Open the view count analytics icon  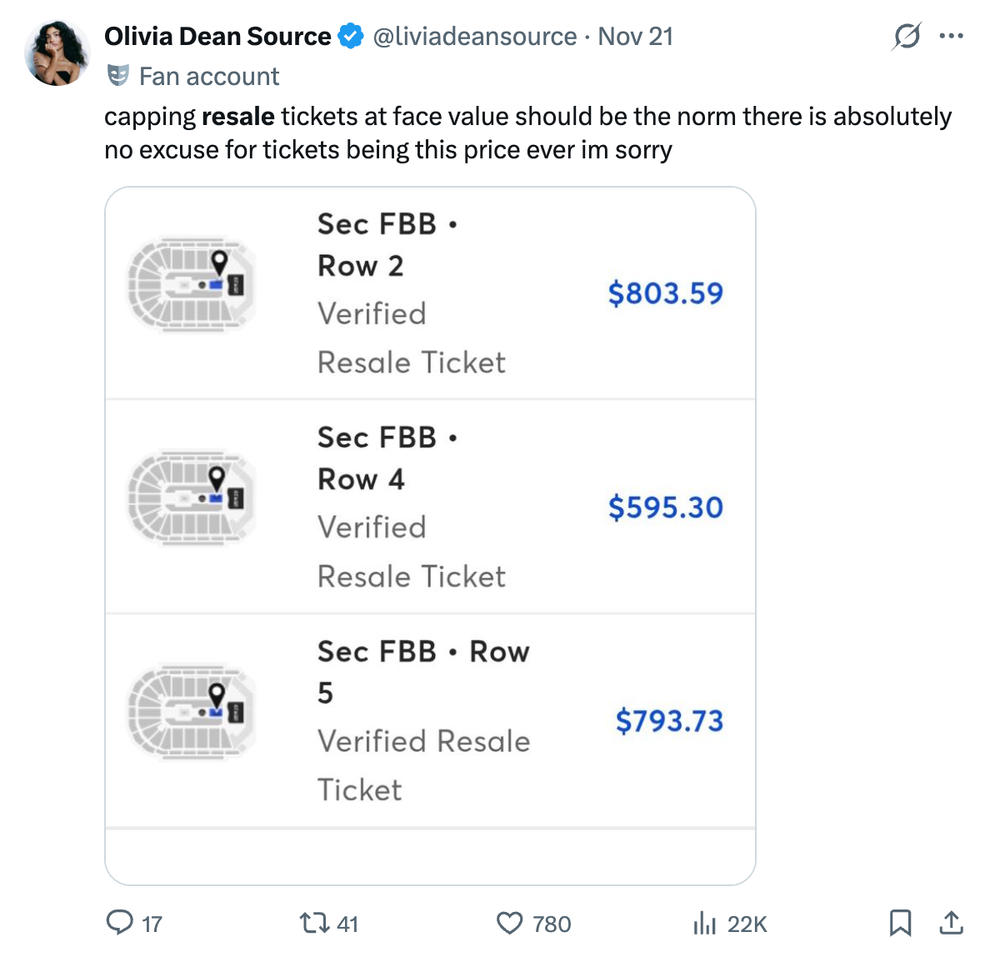click(x=701, y=924)
